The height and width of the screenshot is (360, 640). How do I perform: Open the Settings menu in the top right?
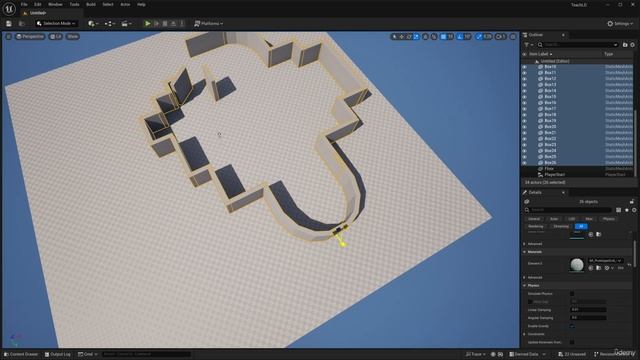tap(620, 24)
